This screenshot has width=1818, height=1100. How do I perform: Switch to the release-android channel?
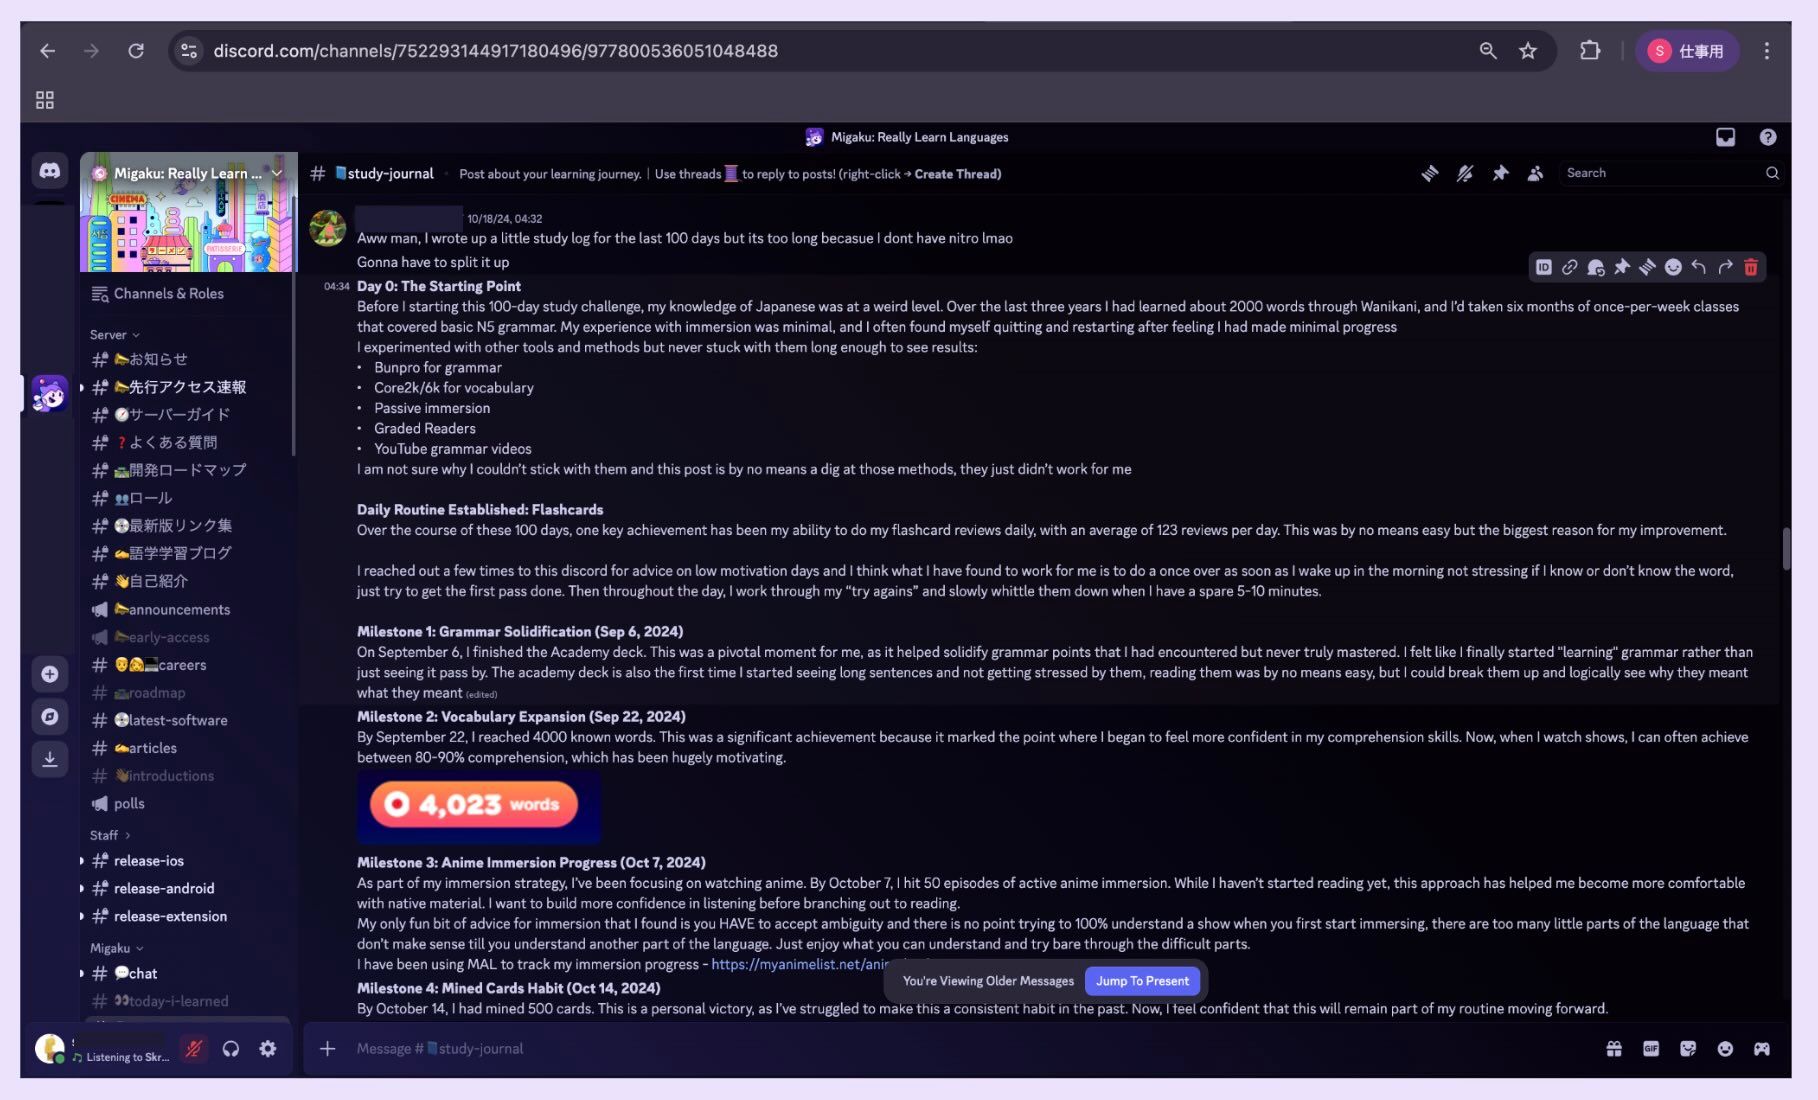[164, 888]
